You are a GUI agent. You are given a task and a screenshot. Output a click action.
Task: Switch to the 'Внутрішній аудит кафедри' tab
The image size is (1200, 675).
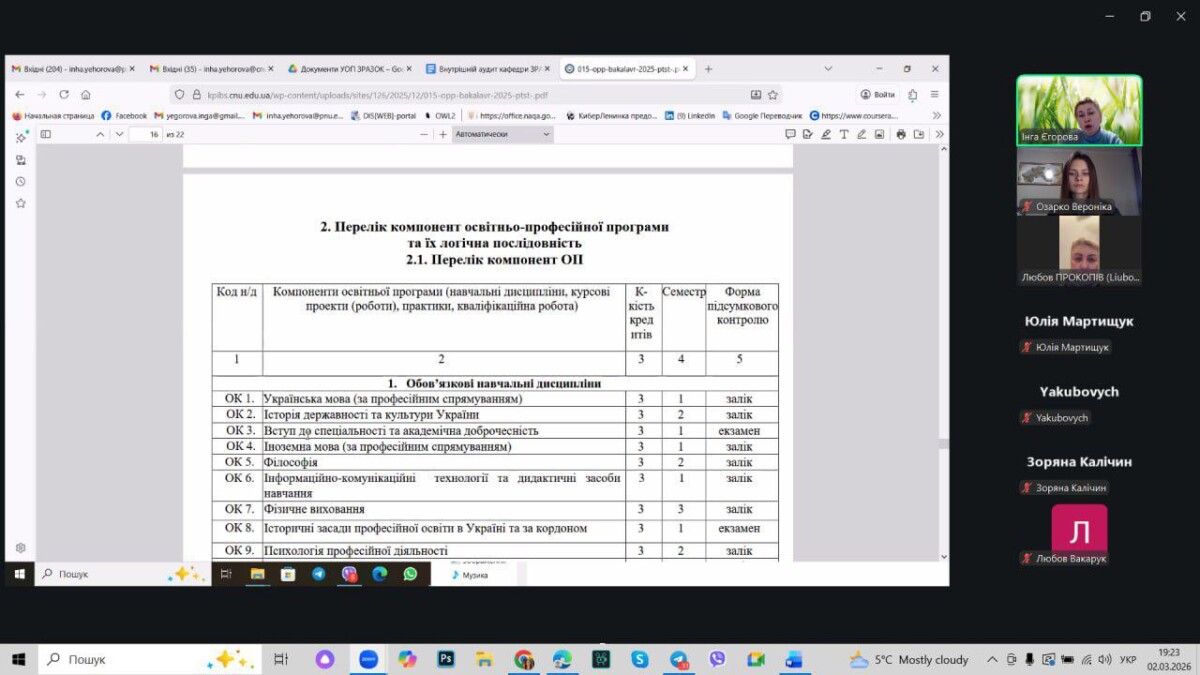(x=483, y=69)
